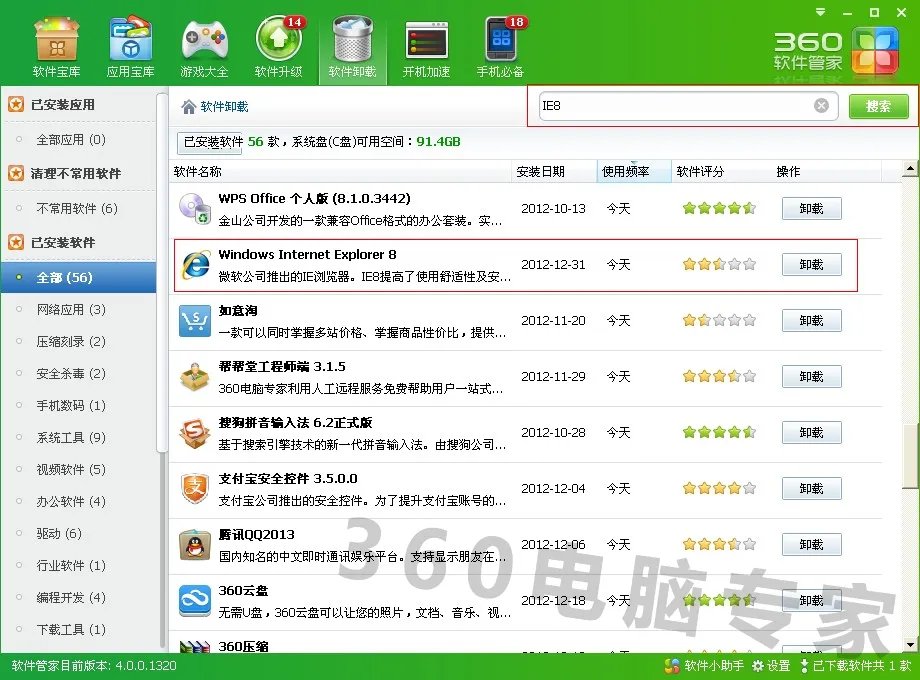Open 软件升级 with 14 updates badge
Image resolution: width=920 pixels, height=680 pixels.
pyautogui.click(x=278, y=44)
